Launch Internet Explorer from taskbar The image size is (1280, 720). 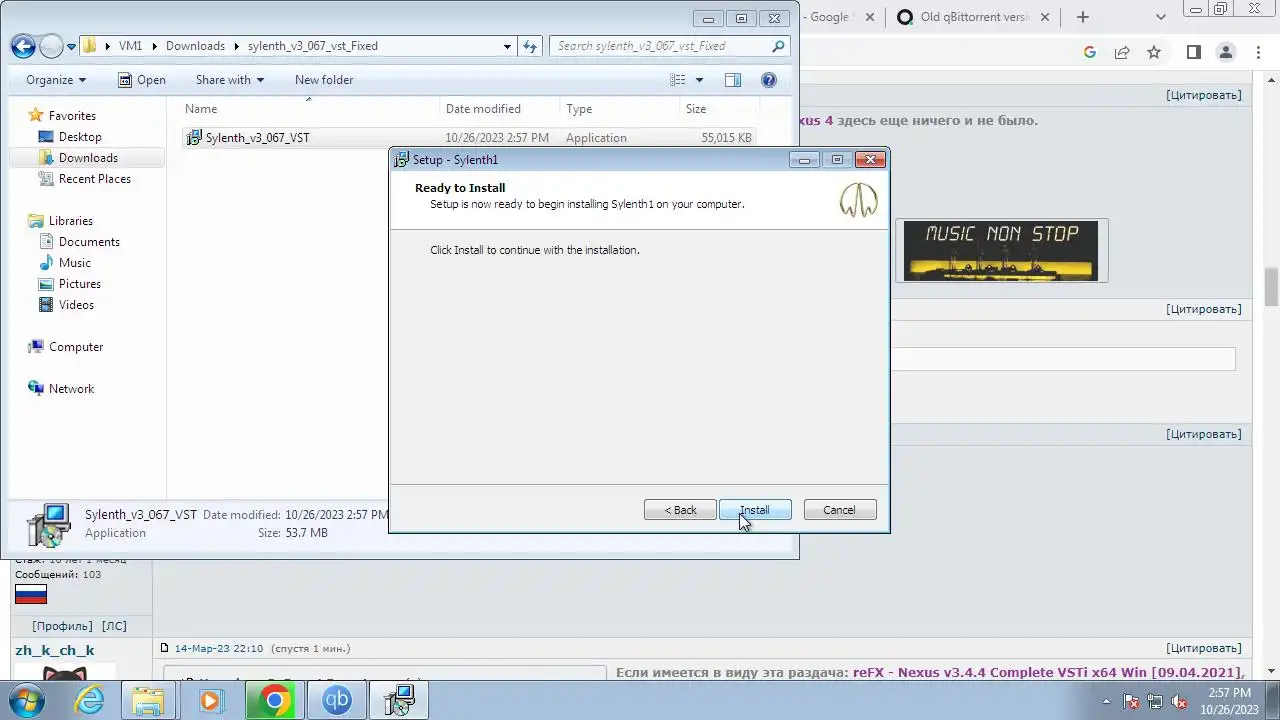(90, 700)
